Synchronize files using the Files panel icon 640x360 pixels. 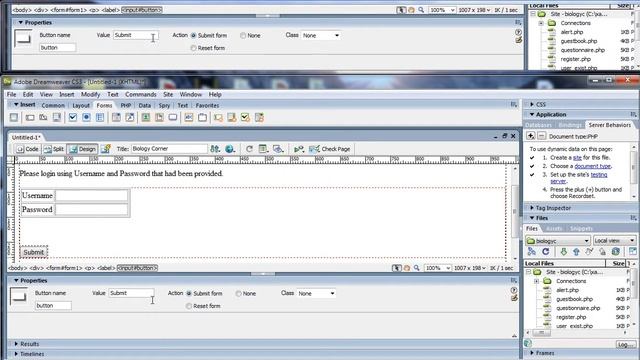616,251
